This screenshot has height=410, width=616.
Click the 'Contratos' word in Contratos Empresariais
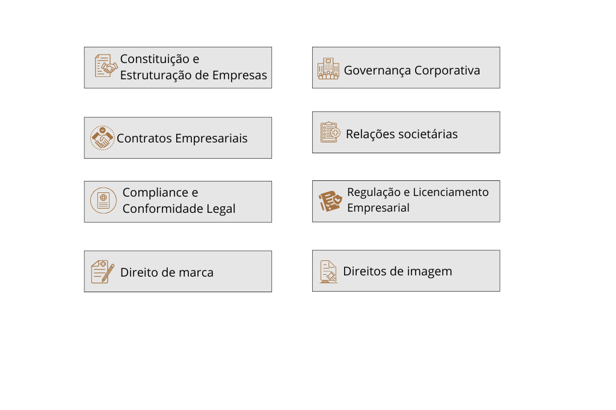click(x=144, y=138)
